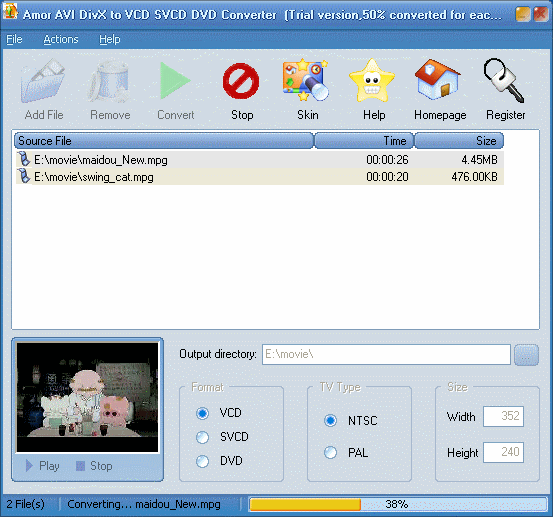This screenshot has height=517, width=553.
Task: Click the Remove trash can icon
Action: pos(109,81)
